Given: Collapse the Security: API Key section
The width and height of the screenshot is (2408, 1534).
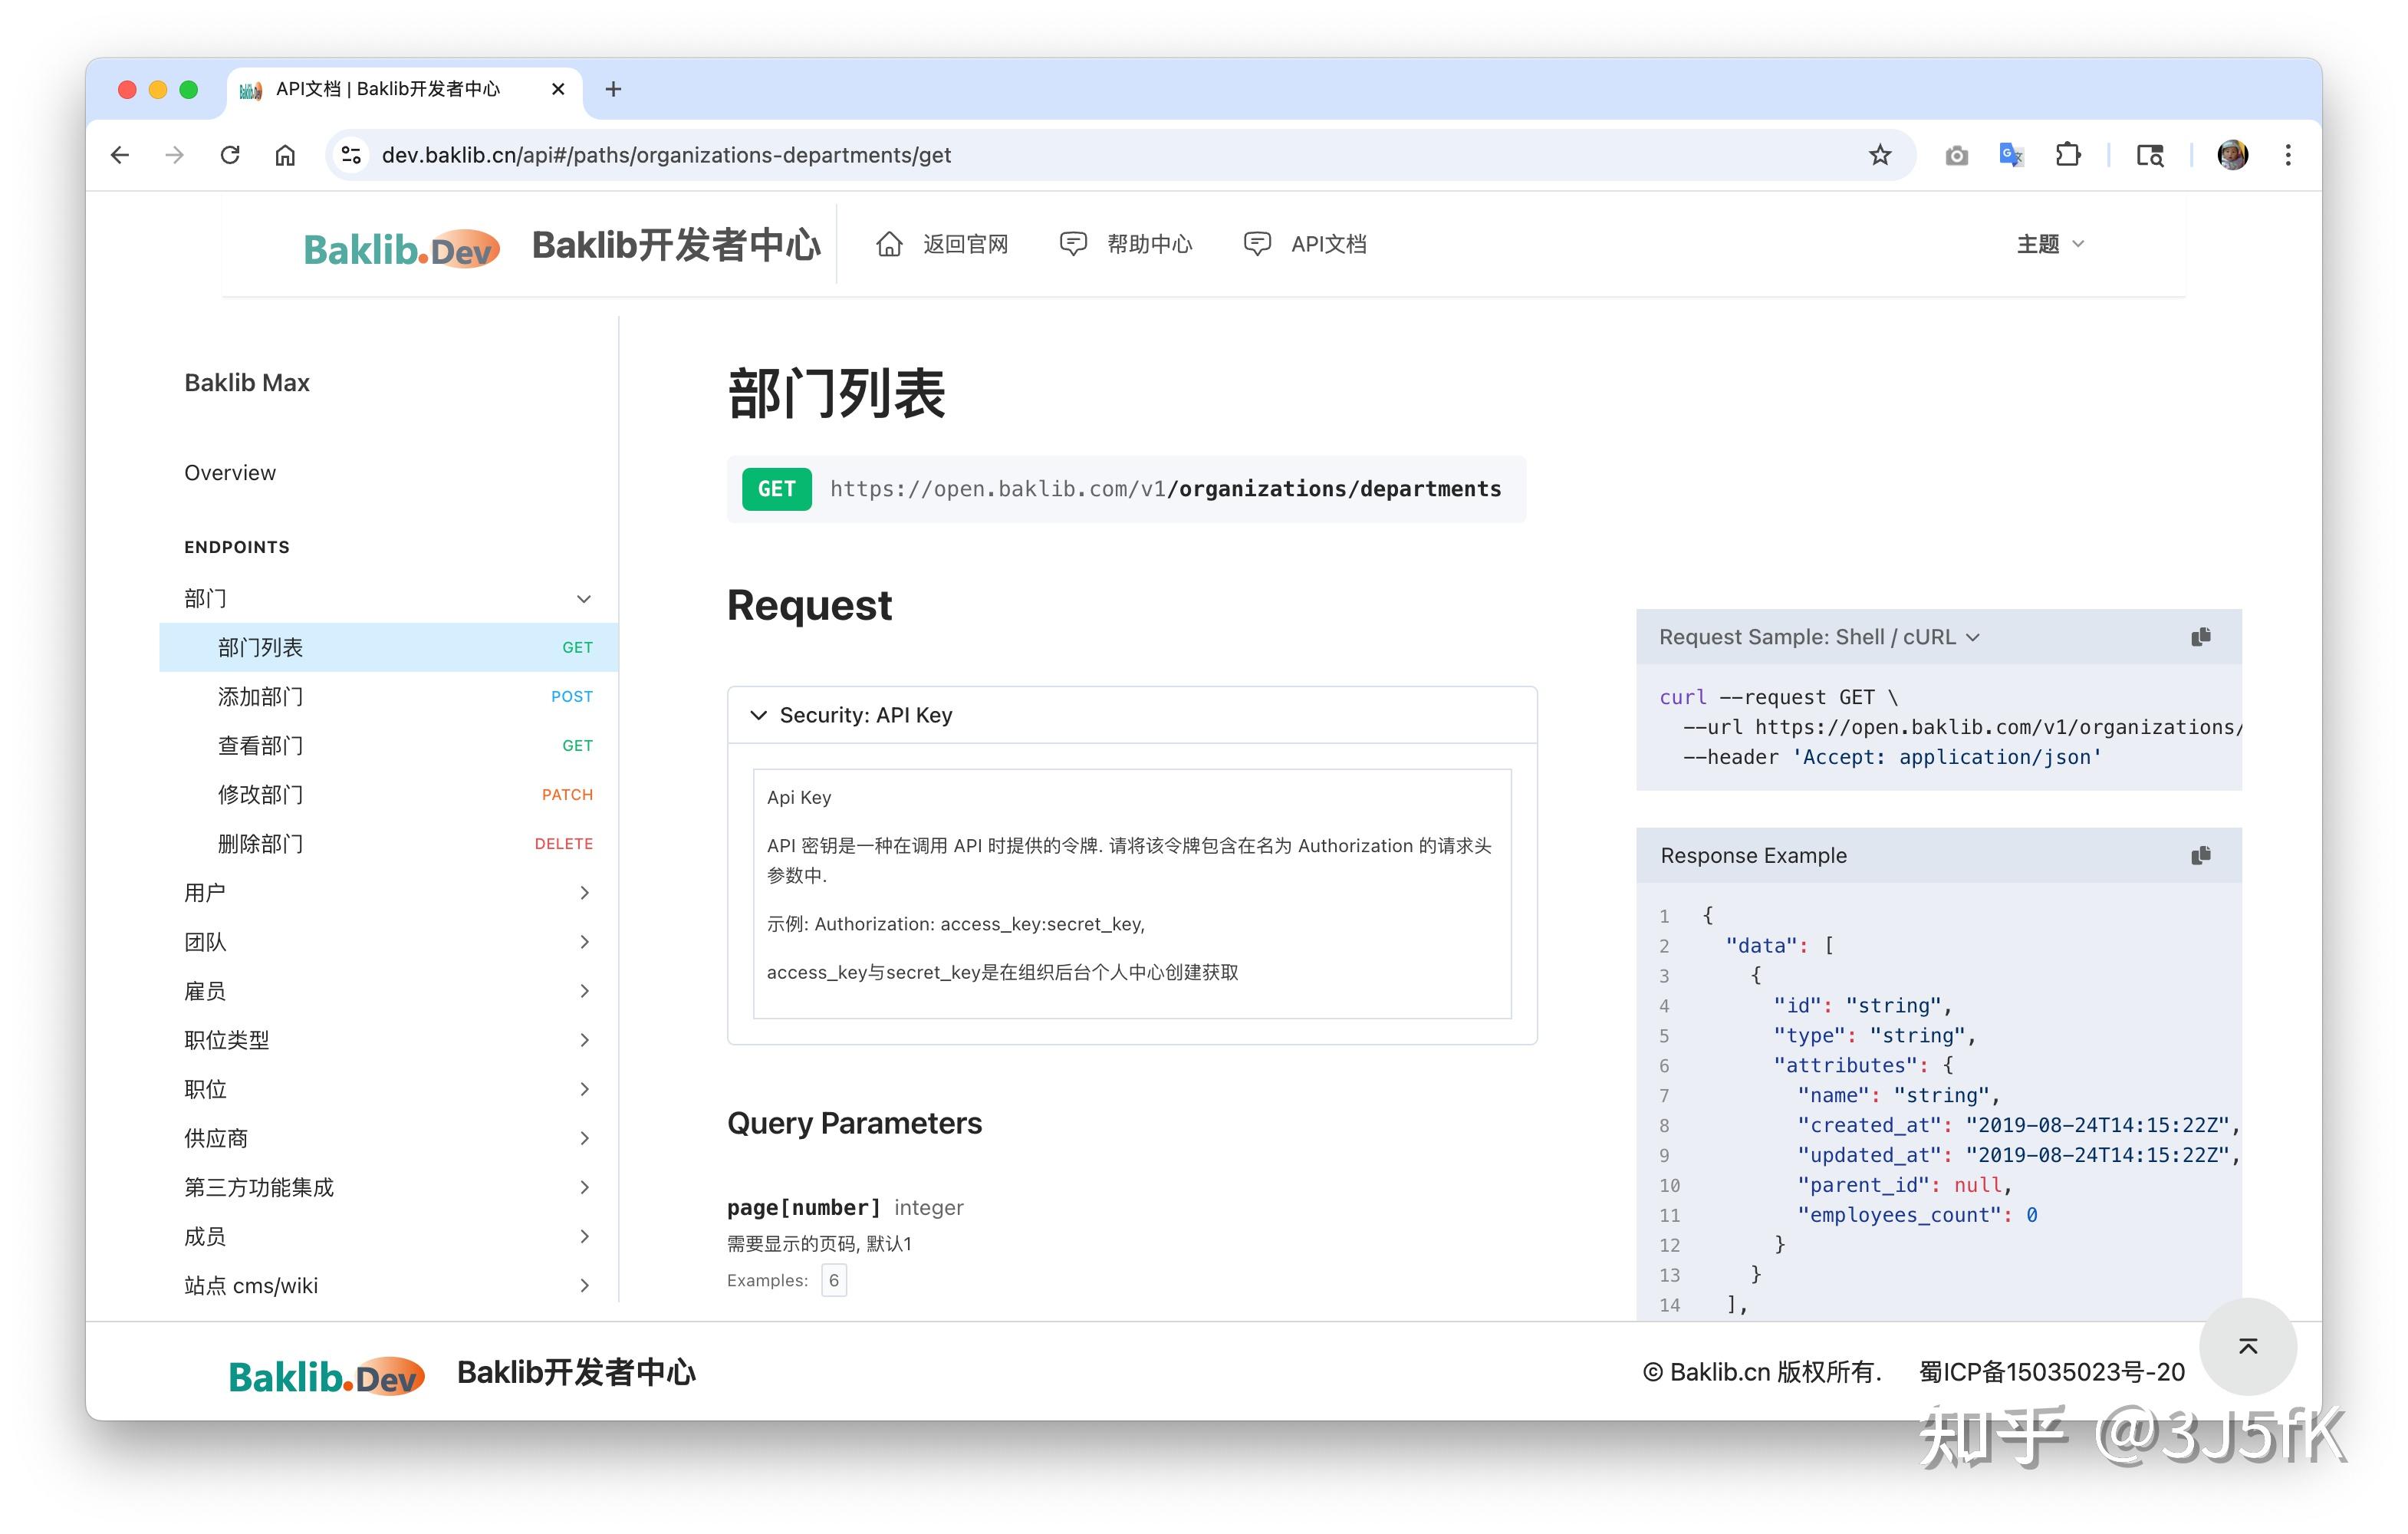Looking at the screenshot, I should click(1131, 715).
